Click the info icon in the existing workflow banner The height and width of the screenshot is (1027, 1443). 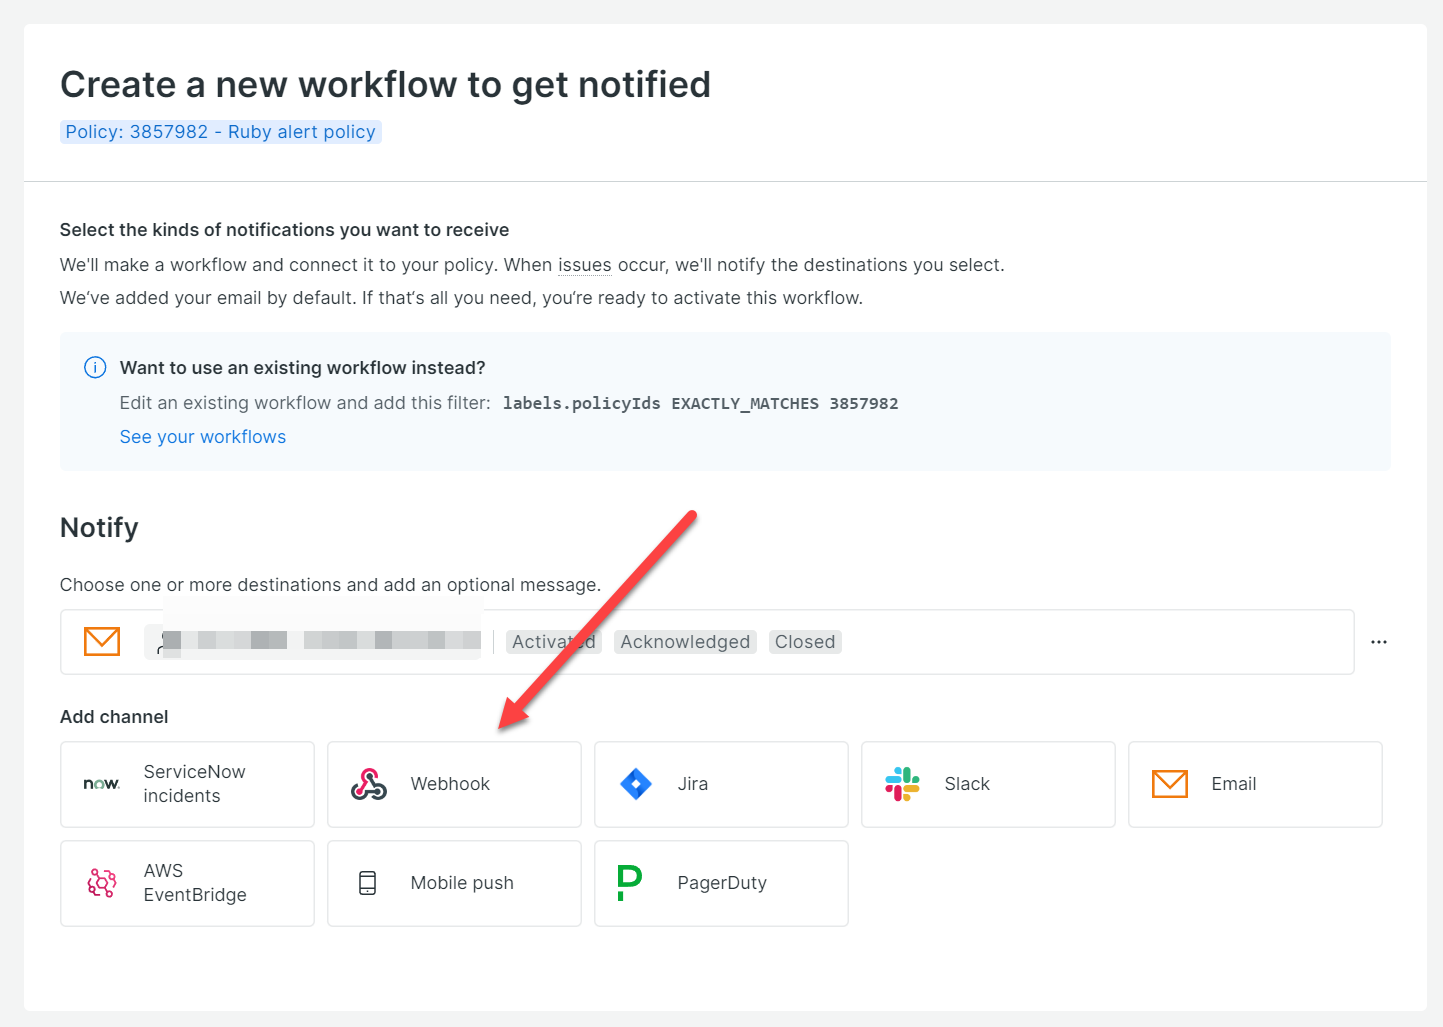(95, 368)
